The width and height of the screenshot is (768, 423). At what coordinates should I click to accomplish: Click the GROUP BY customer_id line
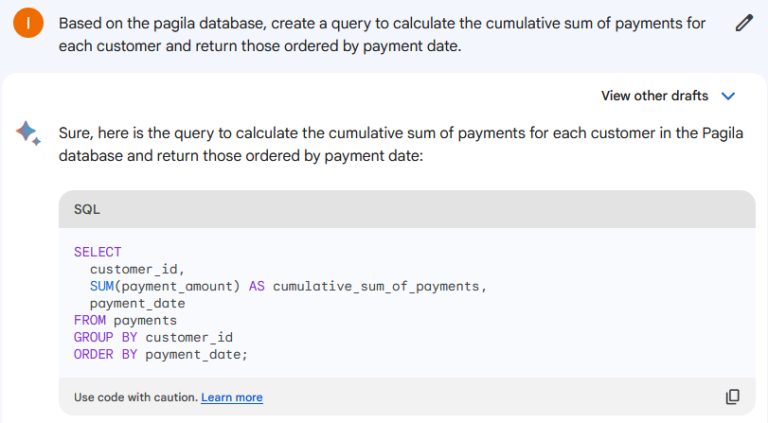(x=153, y=337)
